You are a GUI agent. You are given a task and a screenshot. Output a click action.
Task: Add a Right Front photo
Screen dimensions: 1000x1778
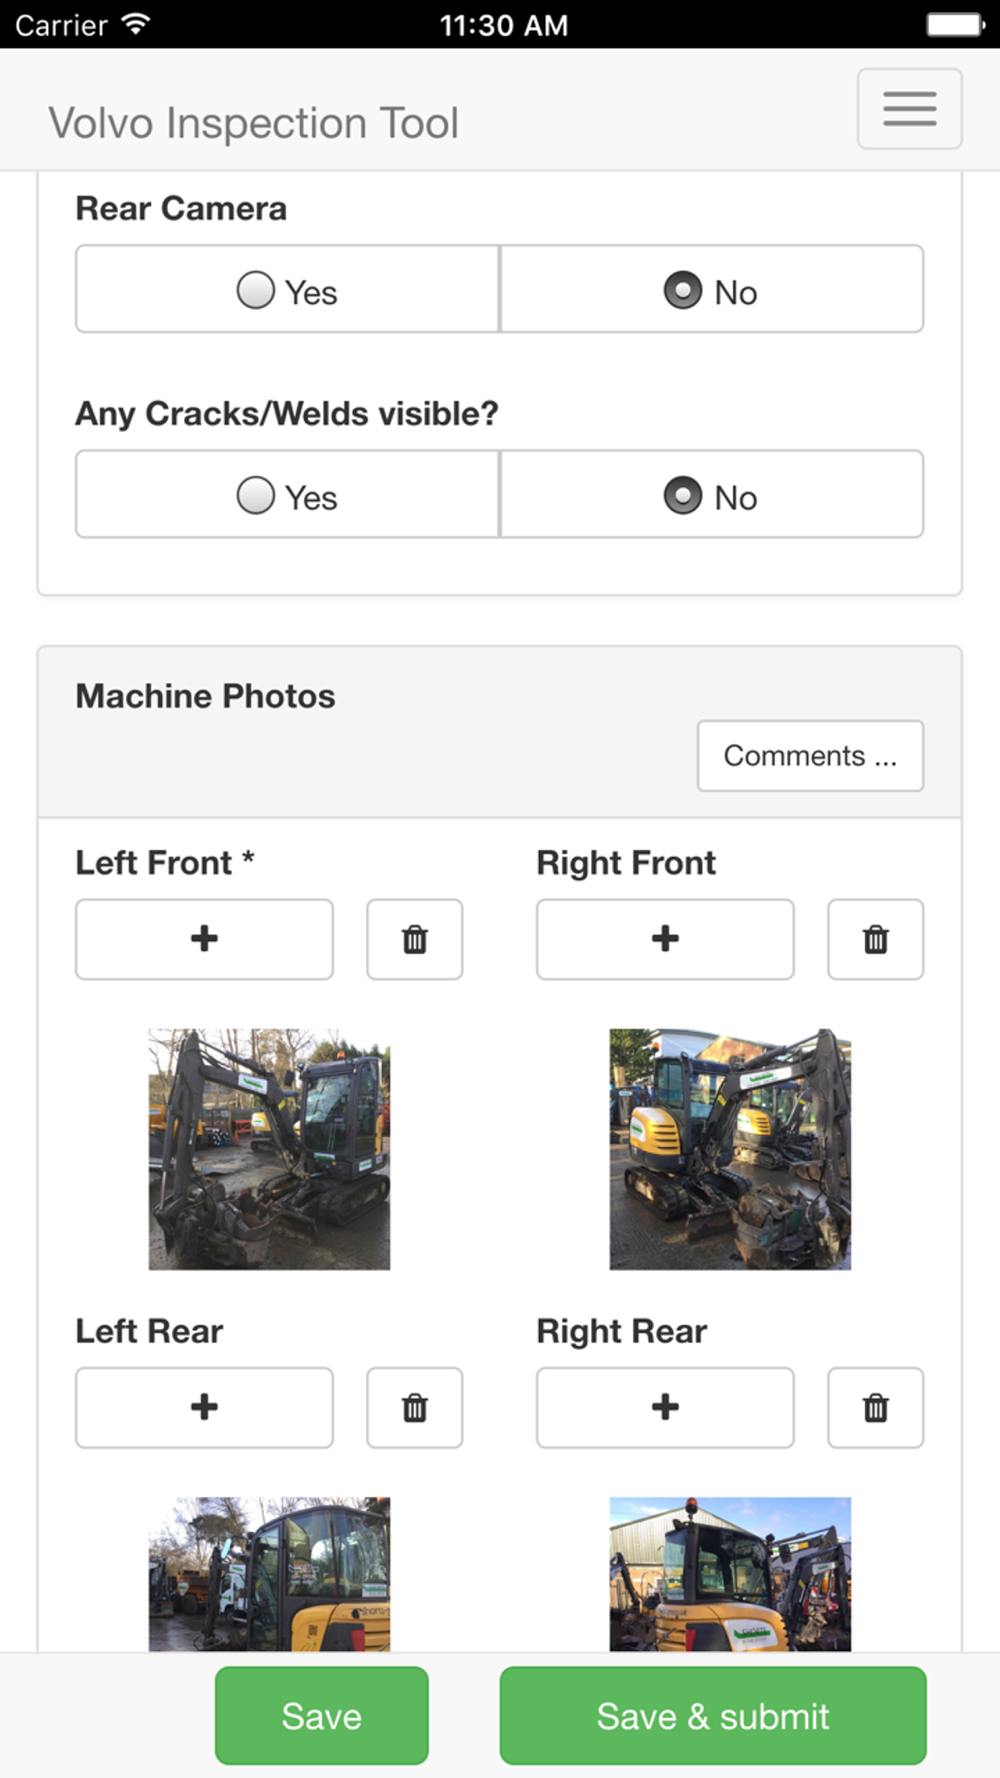[665, 939]
